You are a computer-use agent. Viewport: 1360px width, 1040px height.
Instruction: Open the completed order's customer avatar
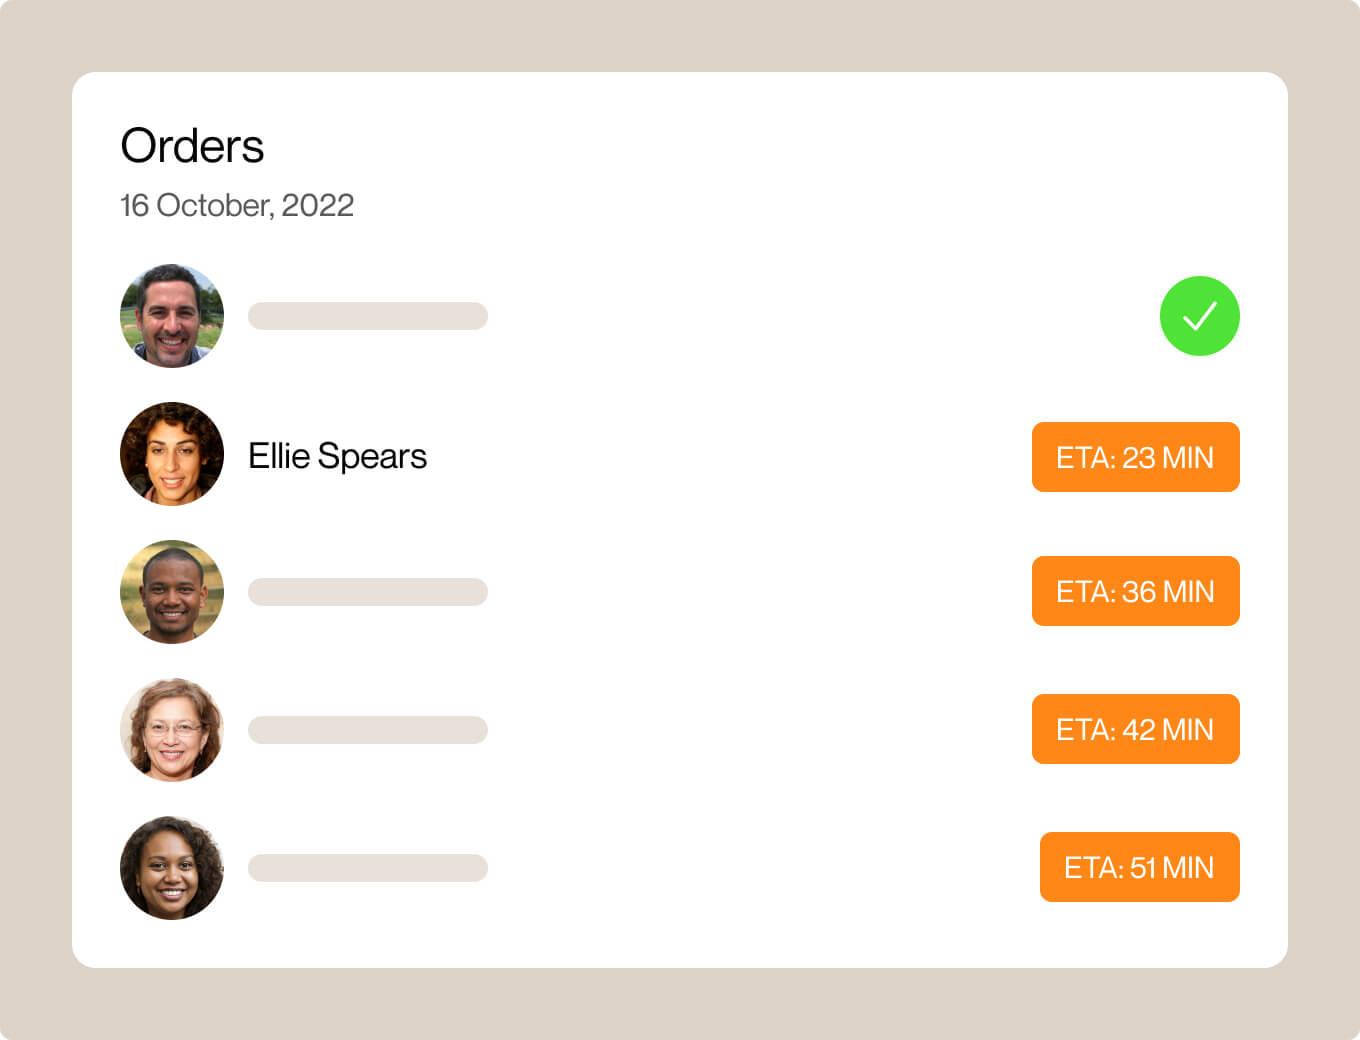(x=172, y=316)
